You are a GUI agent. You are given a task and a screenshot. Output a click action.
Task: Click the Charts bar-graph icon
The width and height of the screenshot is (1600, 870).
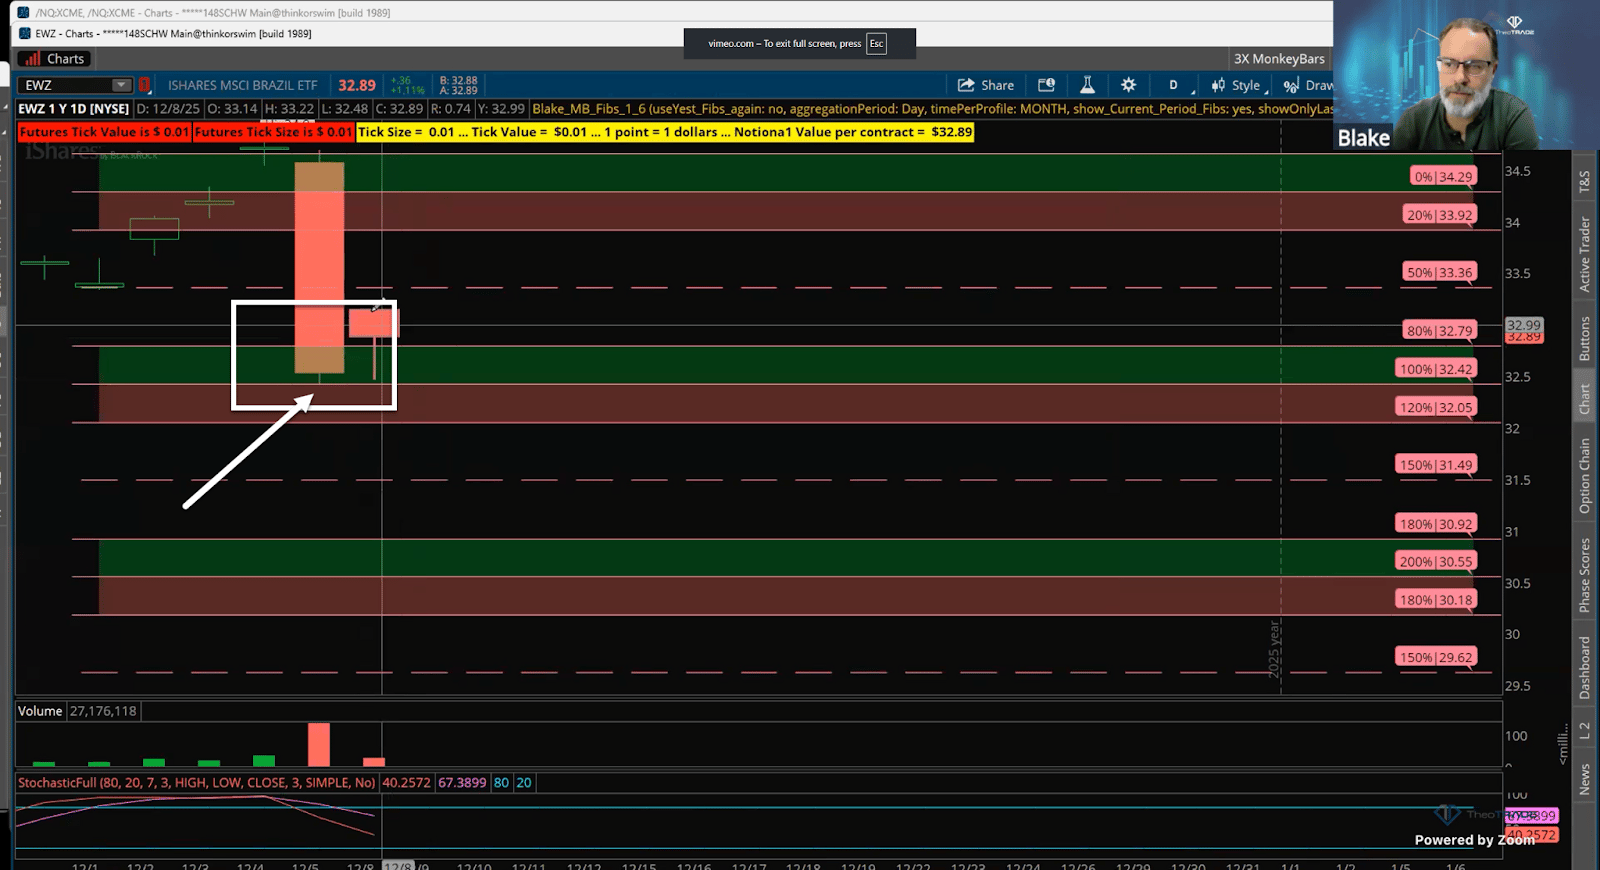[x=32, y=59]
